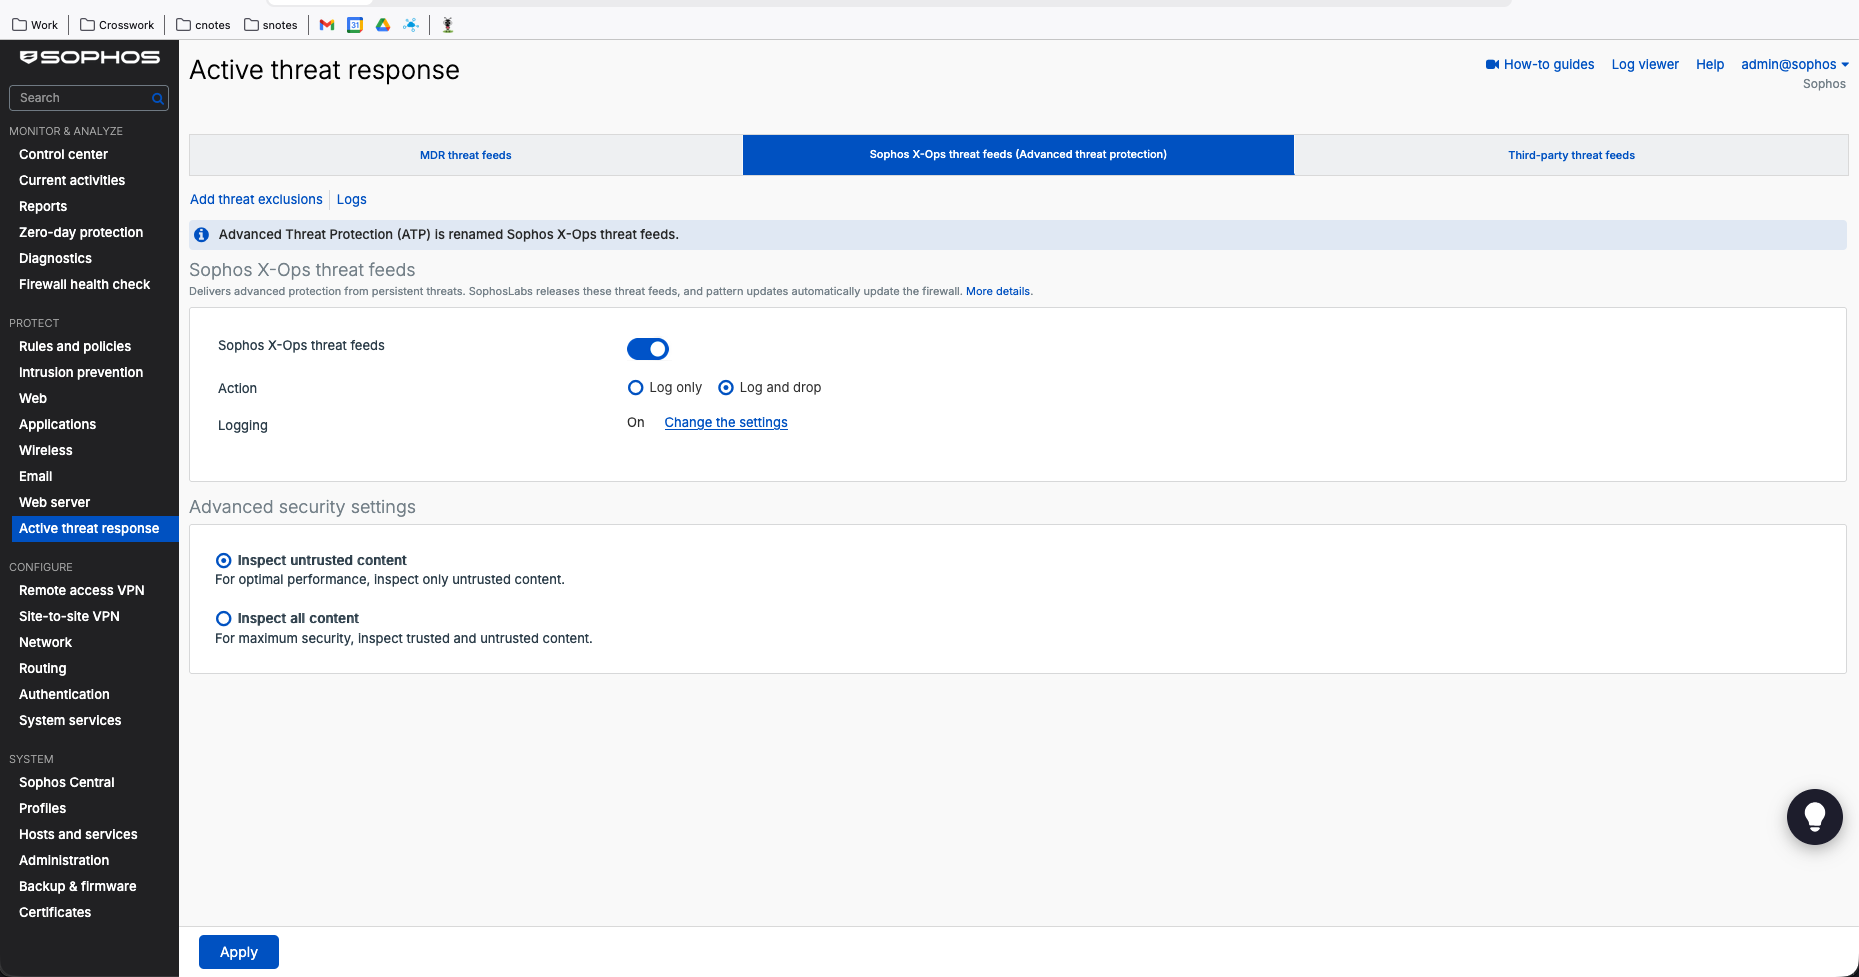Click the sidebar Search input field
This screenshot has width=1859, height=977.
(82, 98)
